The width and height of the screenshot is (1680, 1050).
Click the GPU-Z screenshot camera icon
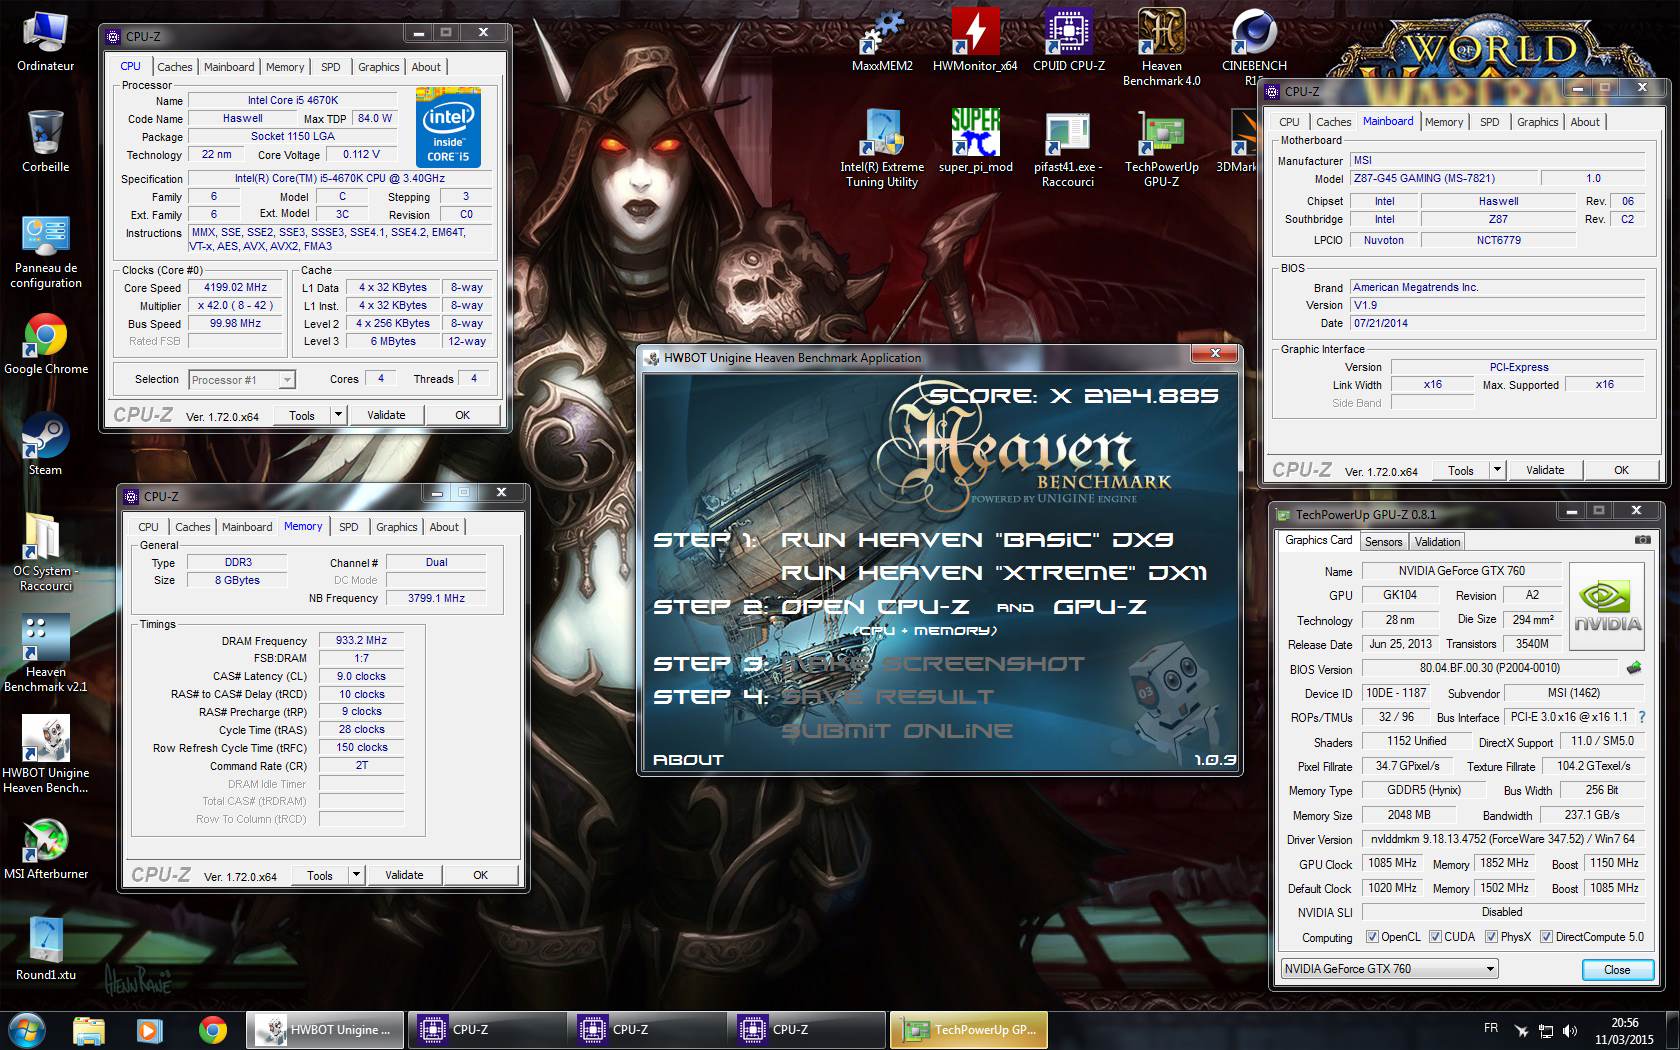[x=1642, y=540]
